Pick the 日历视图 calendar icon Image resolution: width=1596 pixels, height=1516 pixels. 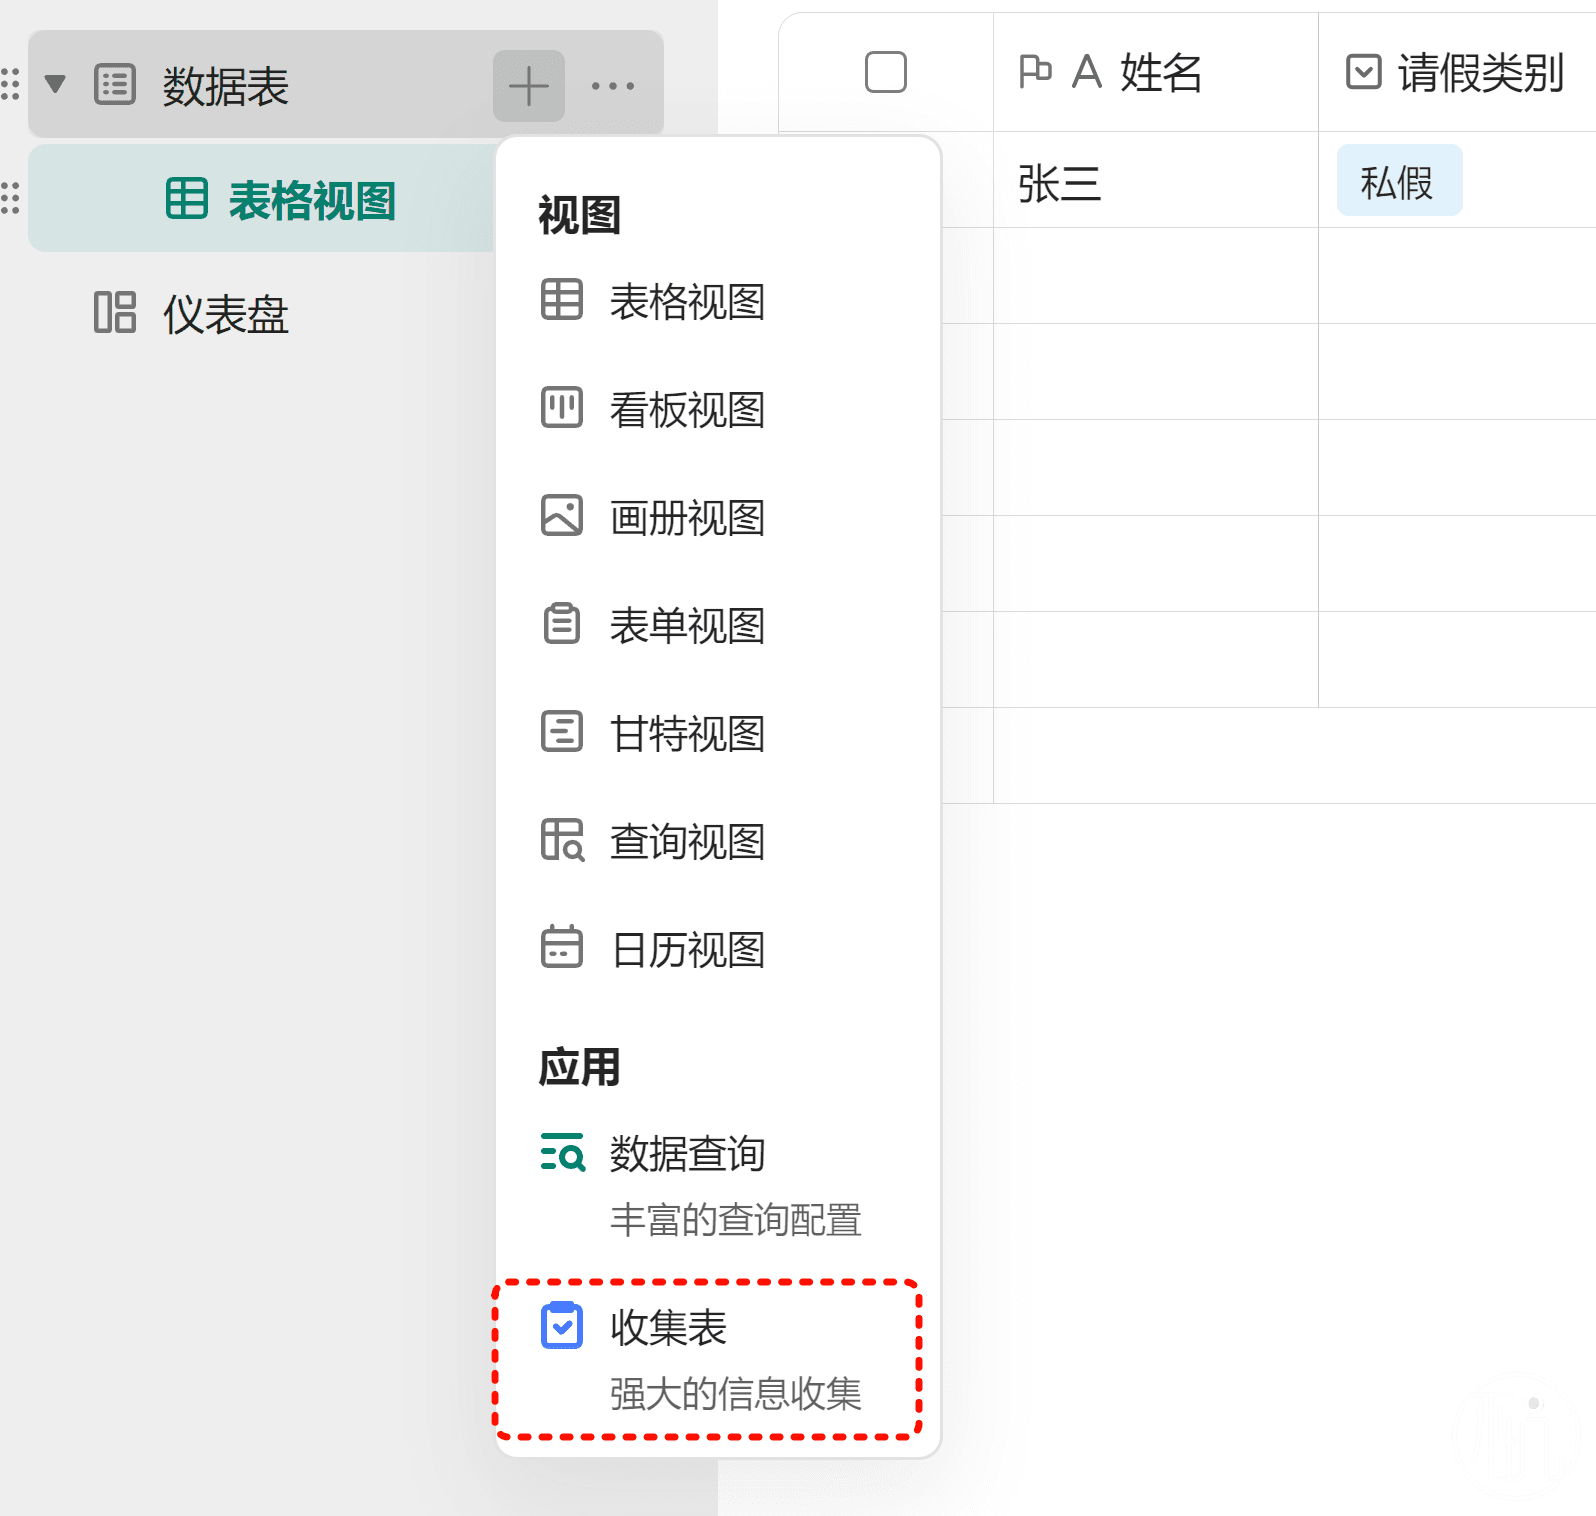(x=561, y=948)
